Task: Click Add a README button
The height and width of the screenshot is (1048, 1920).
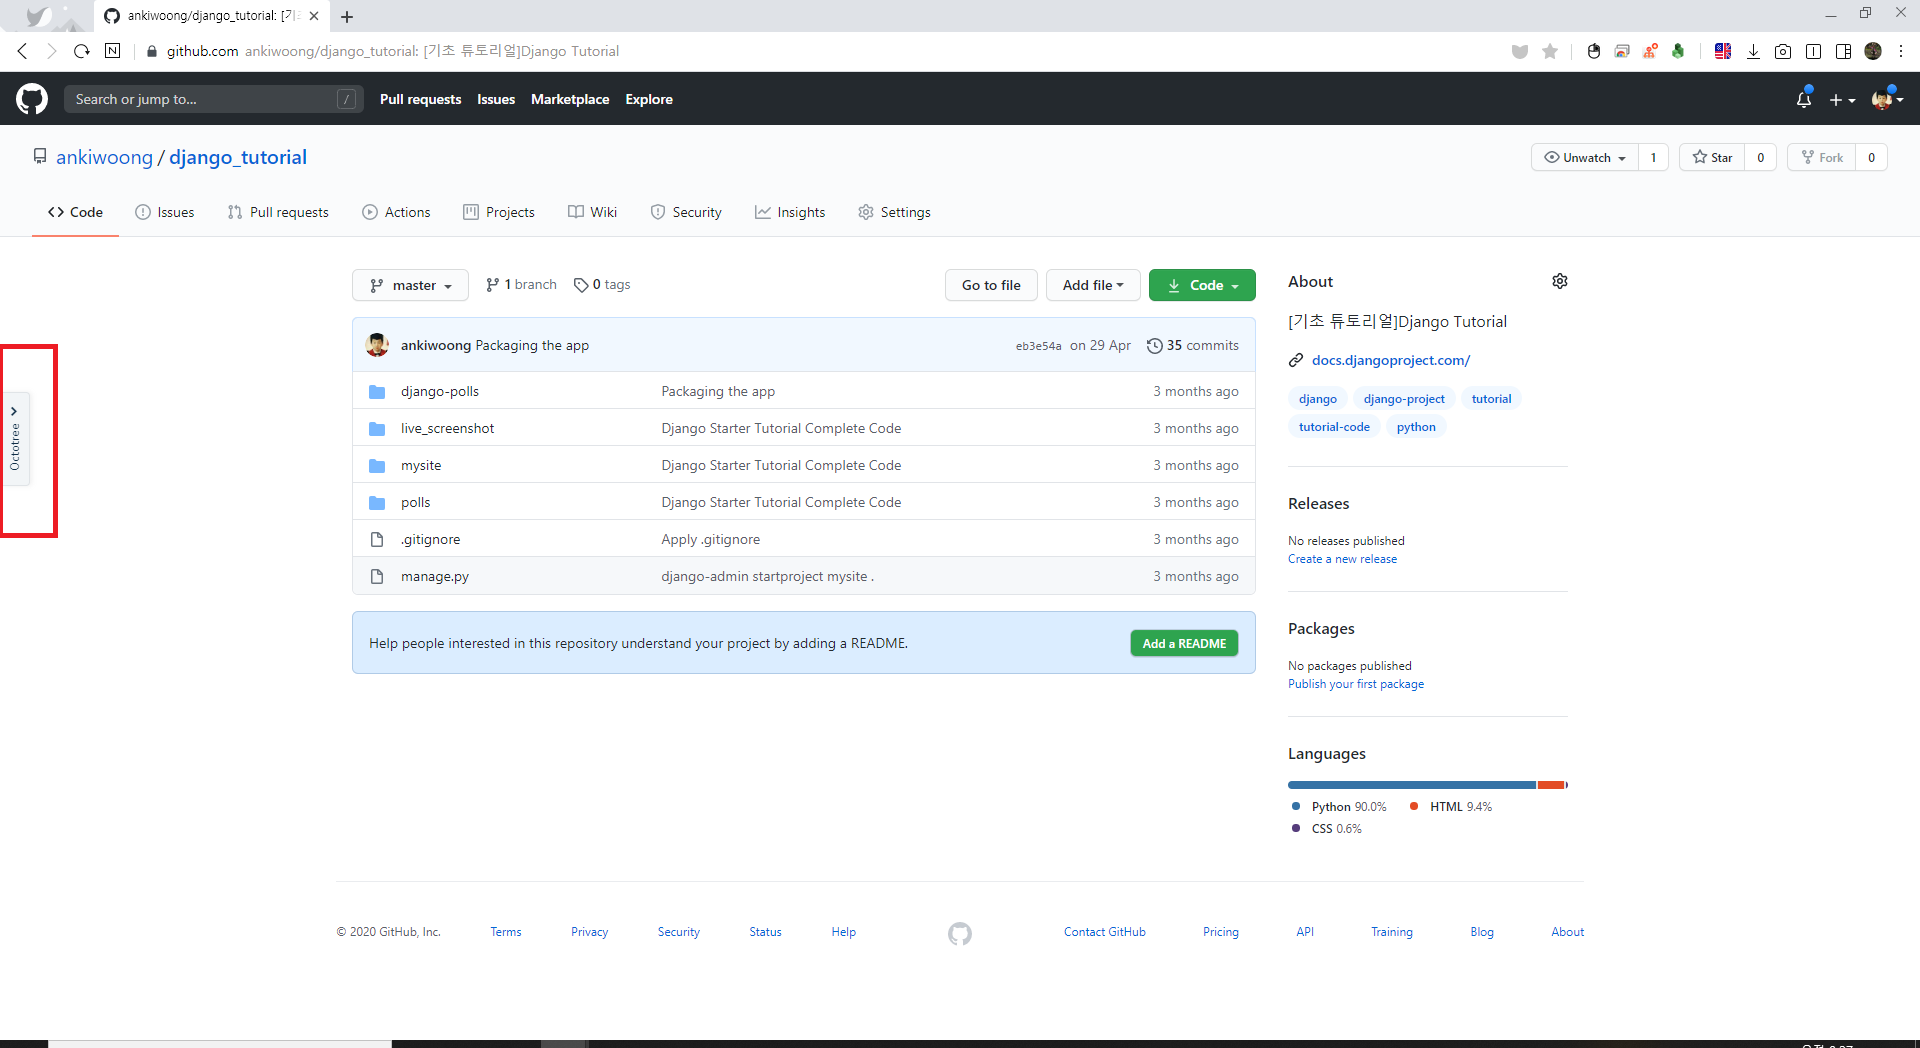Action: [x=1184, y=643]
